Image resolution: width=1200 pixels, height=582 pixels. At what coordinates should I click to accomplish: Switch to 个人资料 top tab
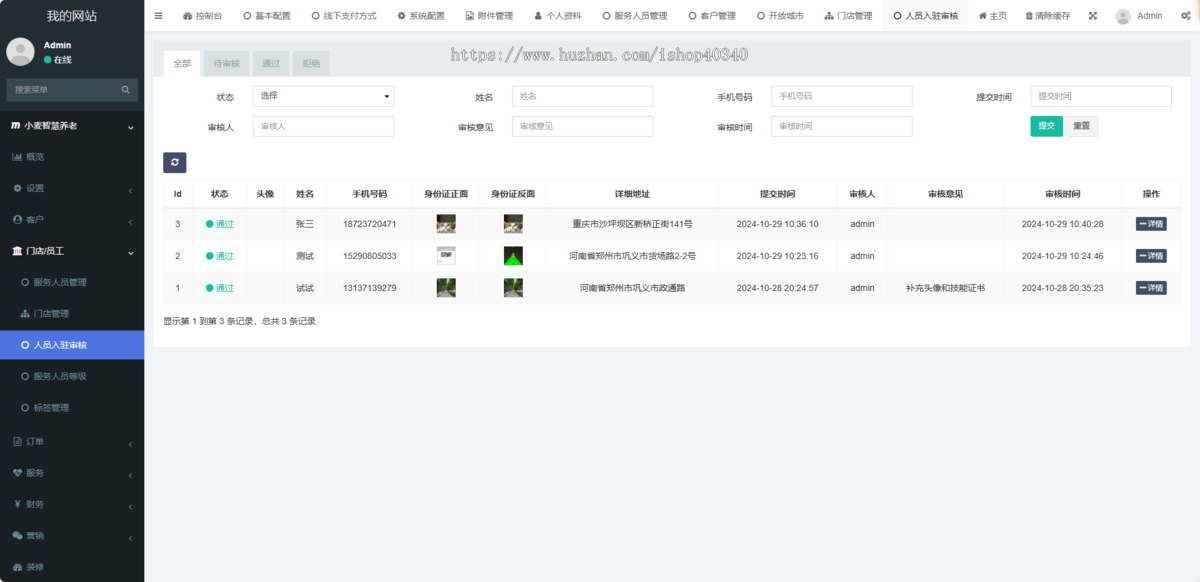(558, 16)
